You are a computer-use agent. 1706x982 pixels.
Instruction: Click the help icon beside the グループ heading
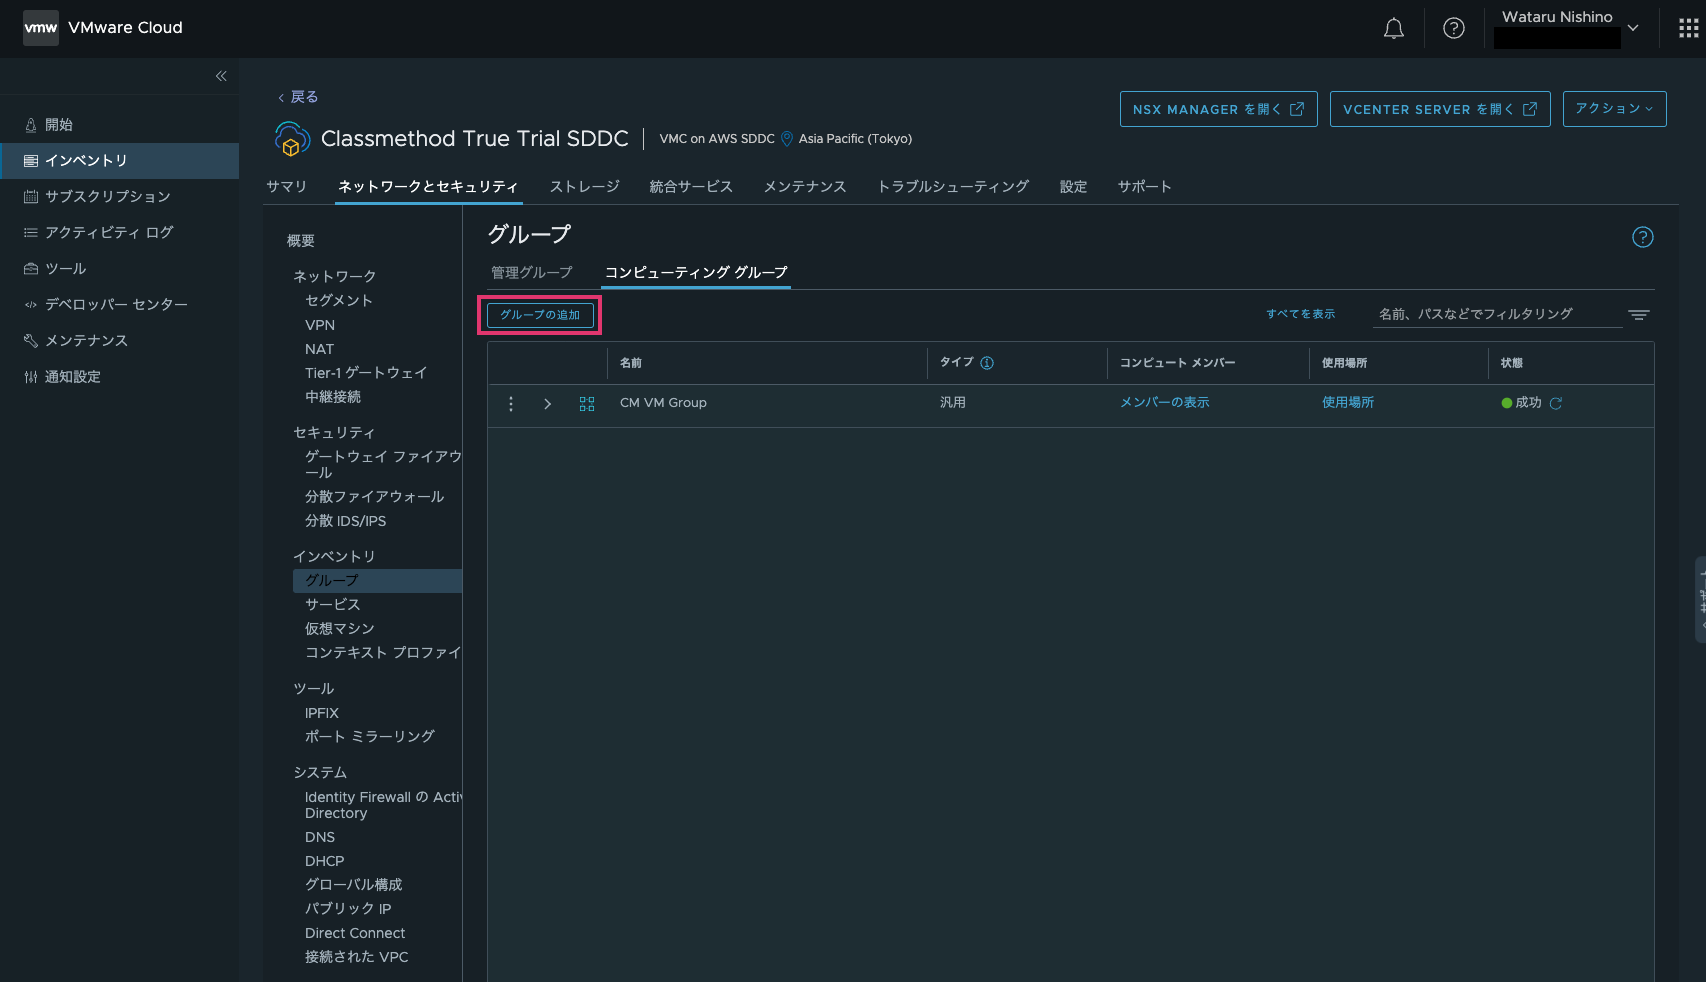(1642, 237)
